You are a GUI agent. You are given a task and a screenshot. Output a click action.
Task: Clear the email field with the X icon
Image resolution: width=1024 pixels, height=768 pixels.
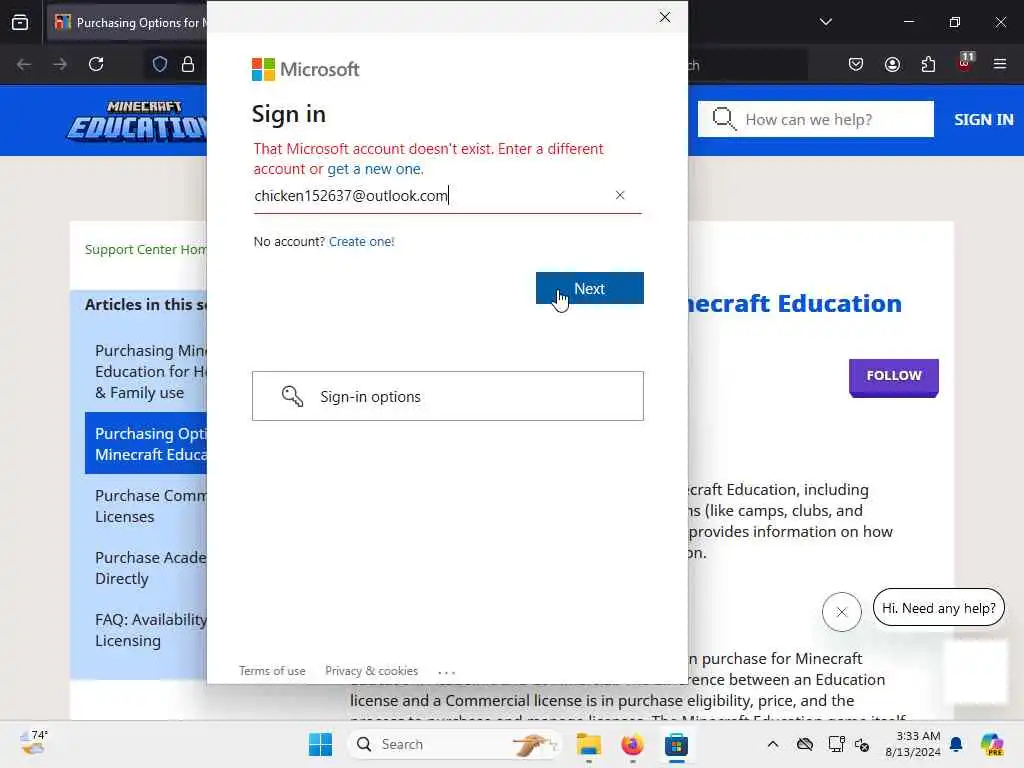tap(620, 195)
